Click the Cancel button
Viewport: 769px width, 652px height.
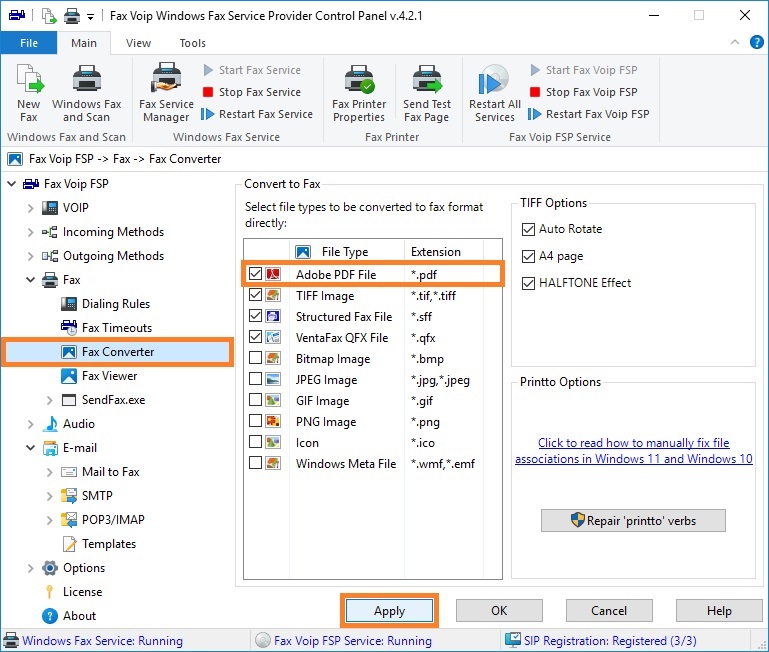tap(609, 611)
